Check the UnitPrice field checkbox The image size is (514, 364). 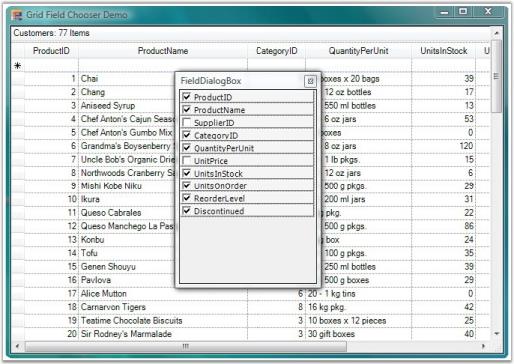(187, 160)
